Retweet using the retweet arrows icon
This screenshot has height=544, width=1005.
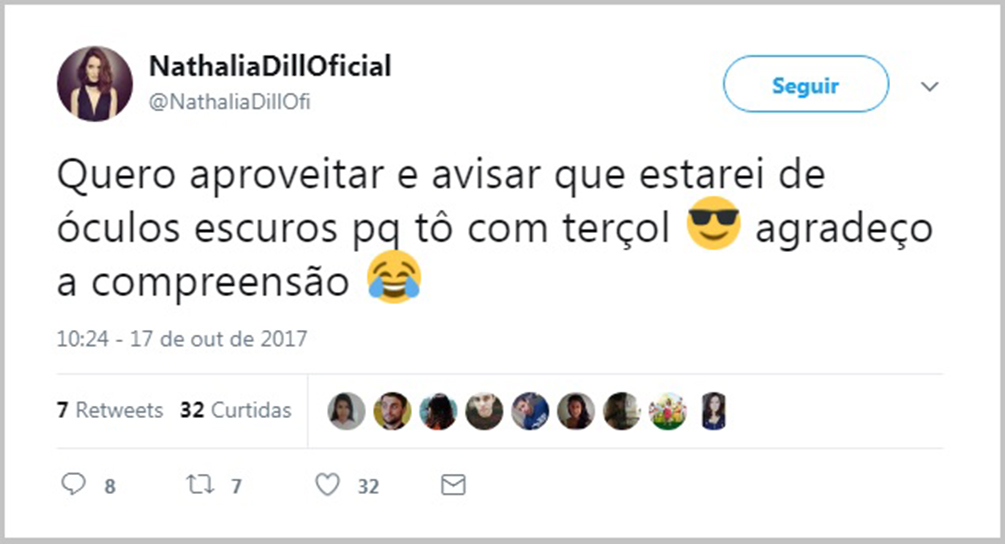[200, 484]
